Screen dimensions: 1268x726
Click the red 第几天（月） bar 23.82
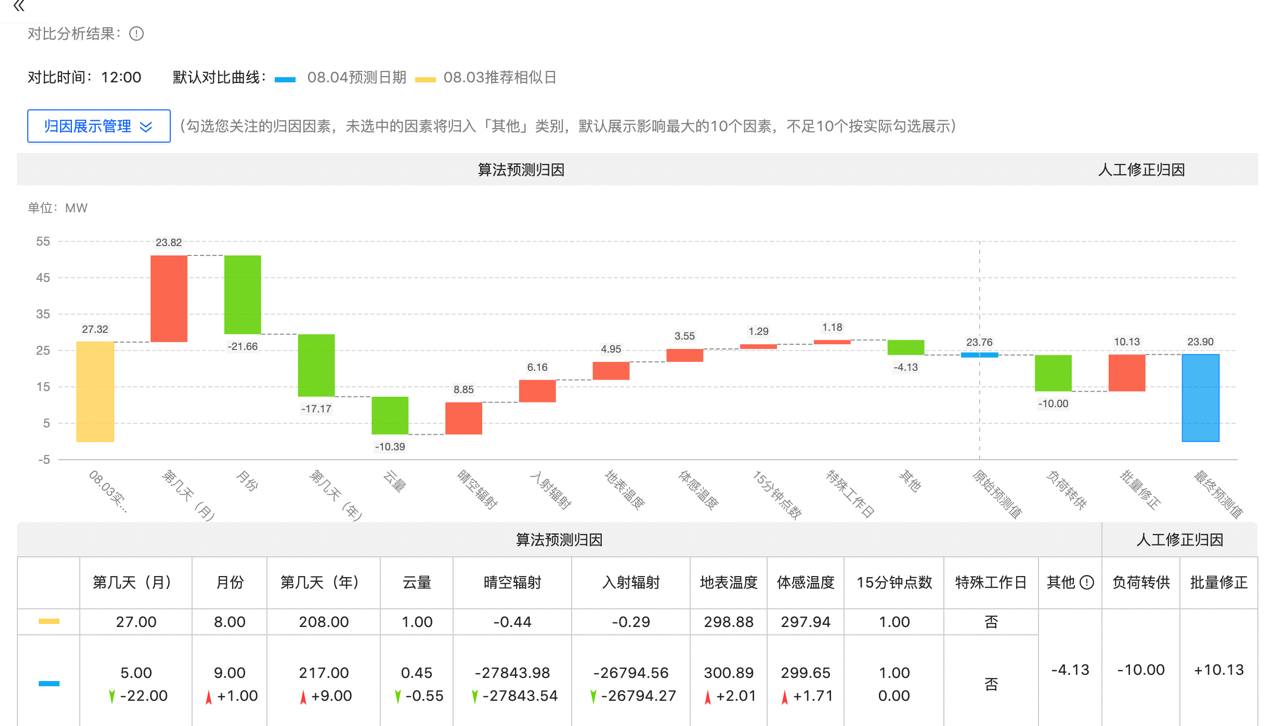tap(169, 298)
